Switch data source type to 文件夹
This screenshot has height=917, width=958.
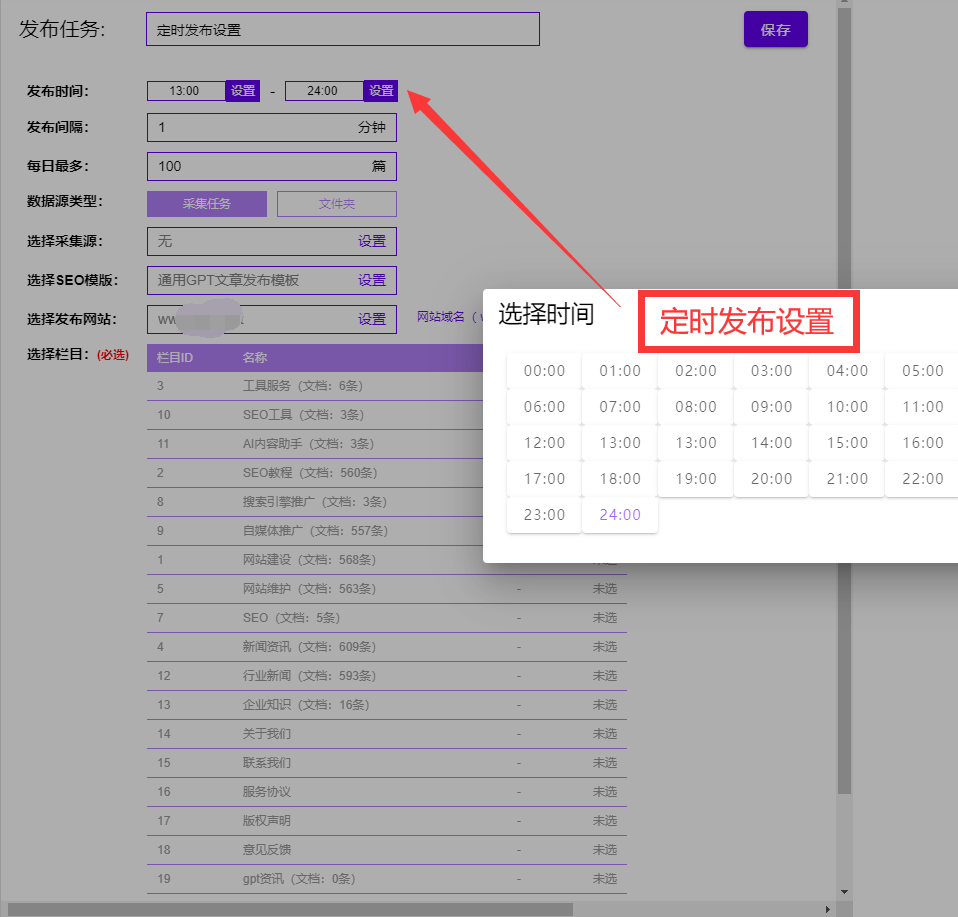337,204
